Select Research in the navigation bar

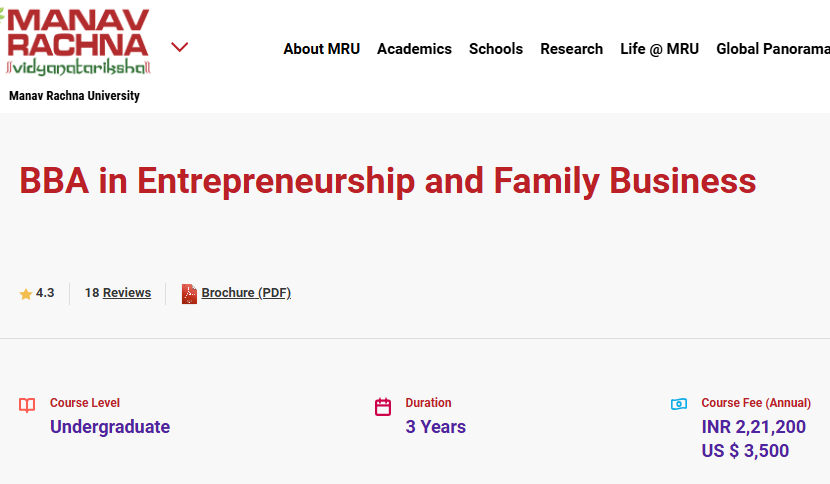pos(571,49)
